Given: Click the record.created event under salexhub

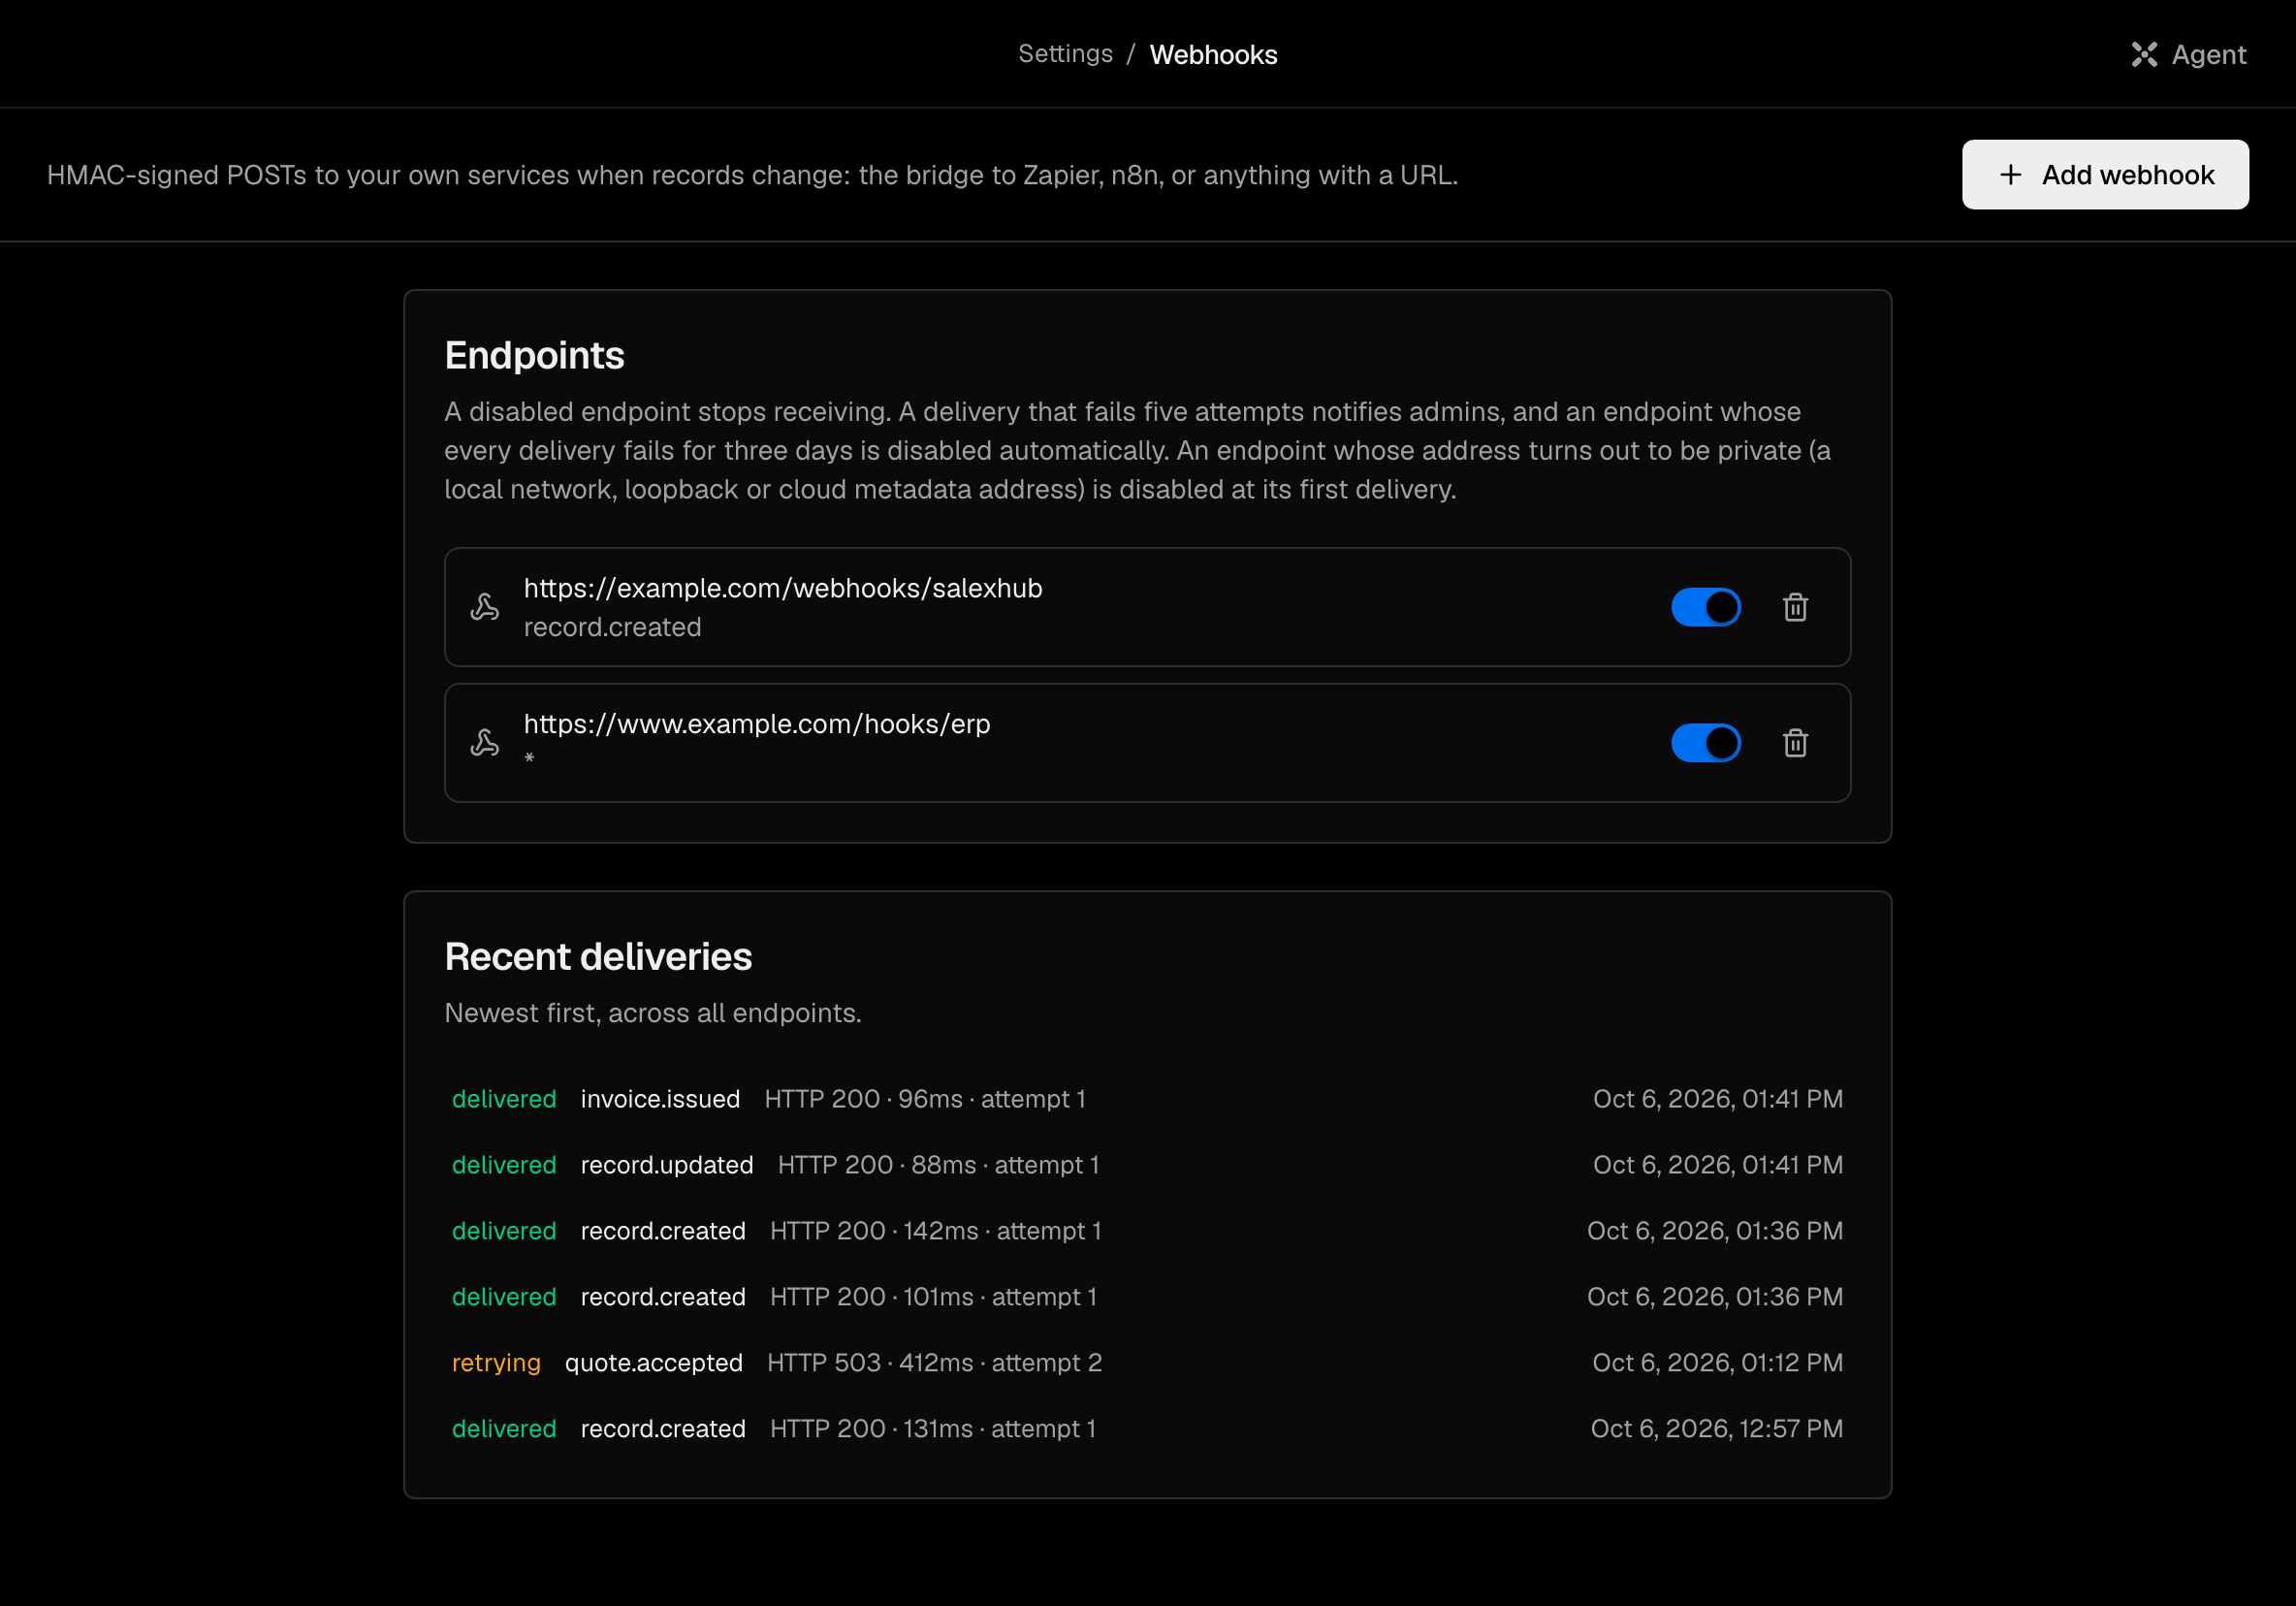Looking at the screenshot, I should pyautogui.click(x=613, y=627).
